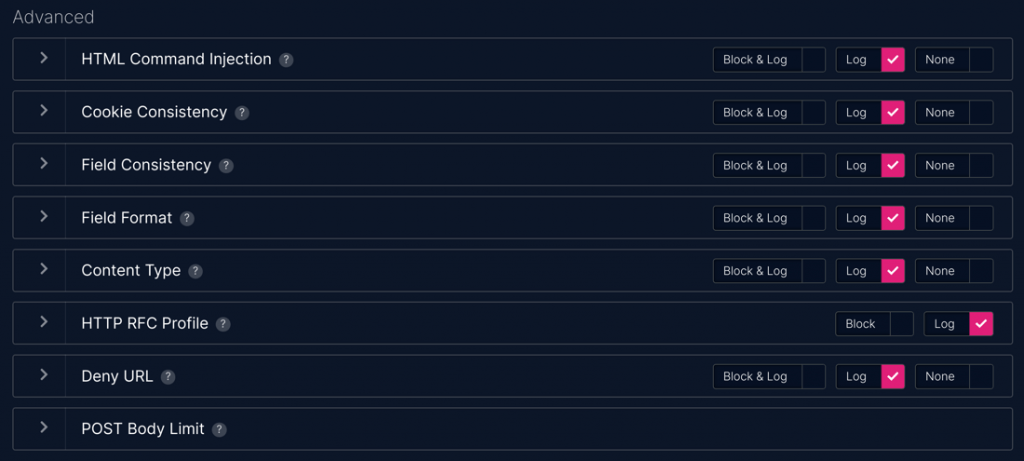Viewport: 1024px width, 461px height.
Task: Open help icon for HTML Command Injection
Action: 286,60
